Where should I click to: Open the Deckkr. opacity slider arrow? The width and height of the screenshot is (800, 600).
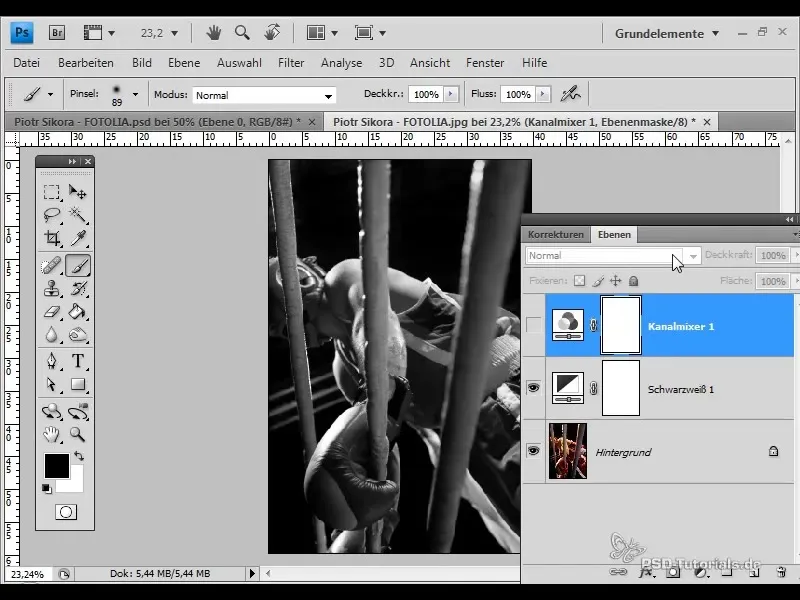451,94
